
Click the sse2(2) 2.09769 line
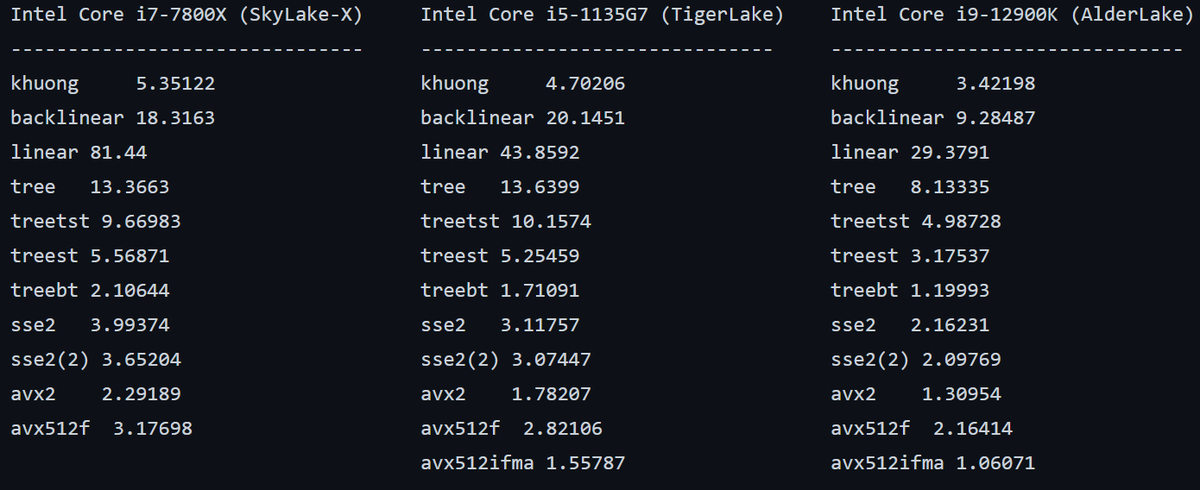click(x=916, y=360)
